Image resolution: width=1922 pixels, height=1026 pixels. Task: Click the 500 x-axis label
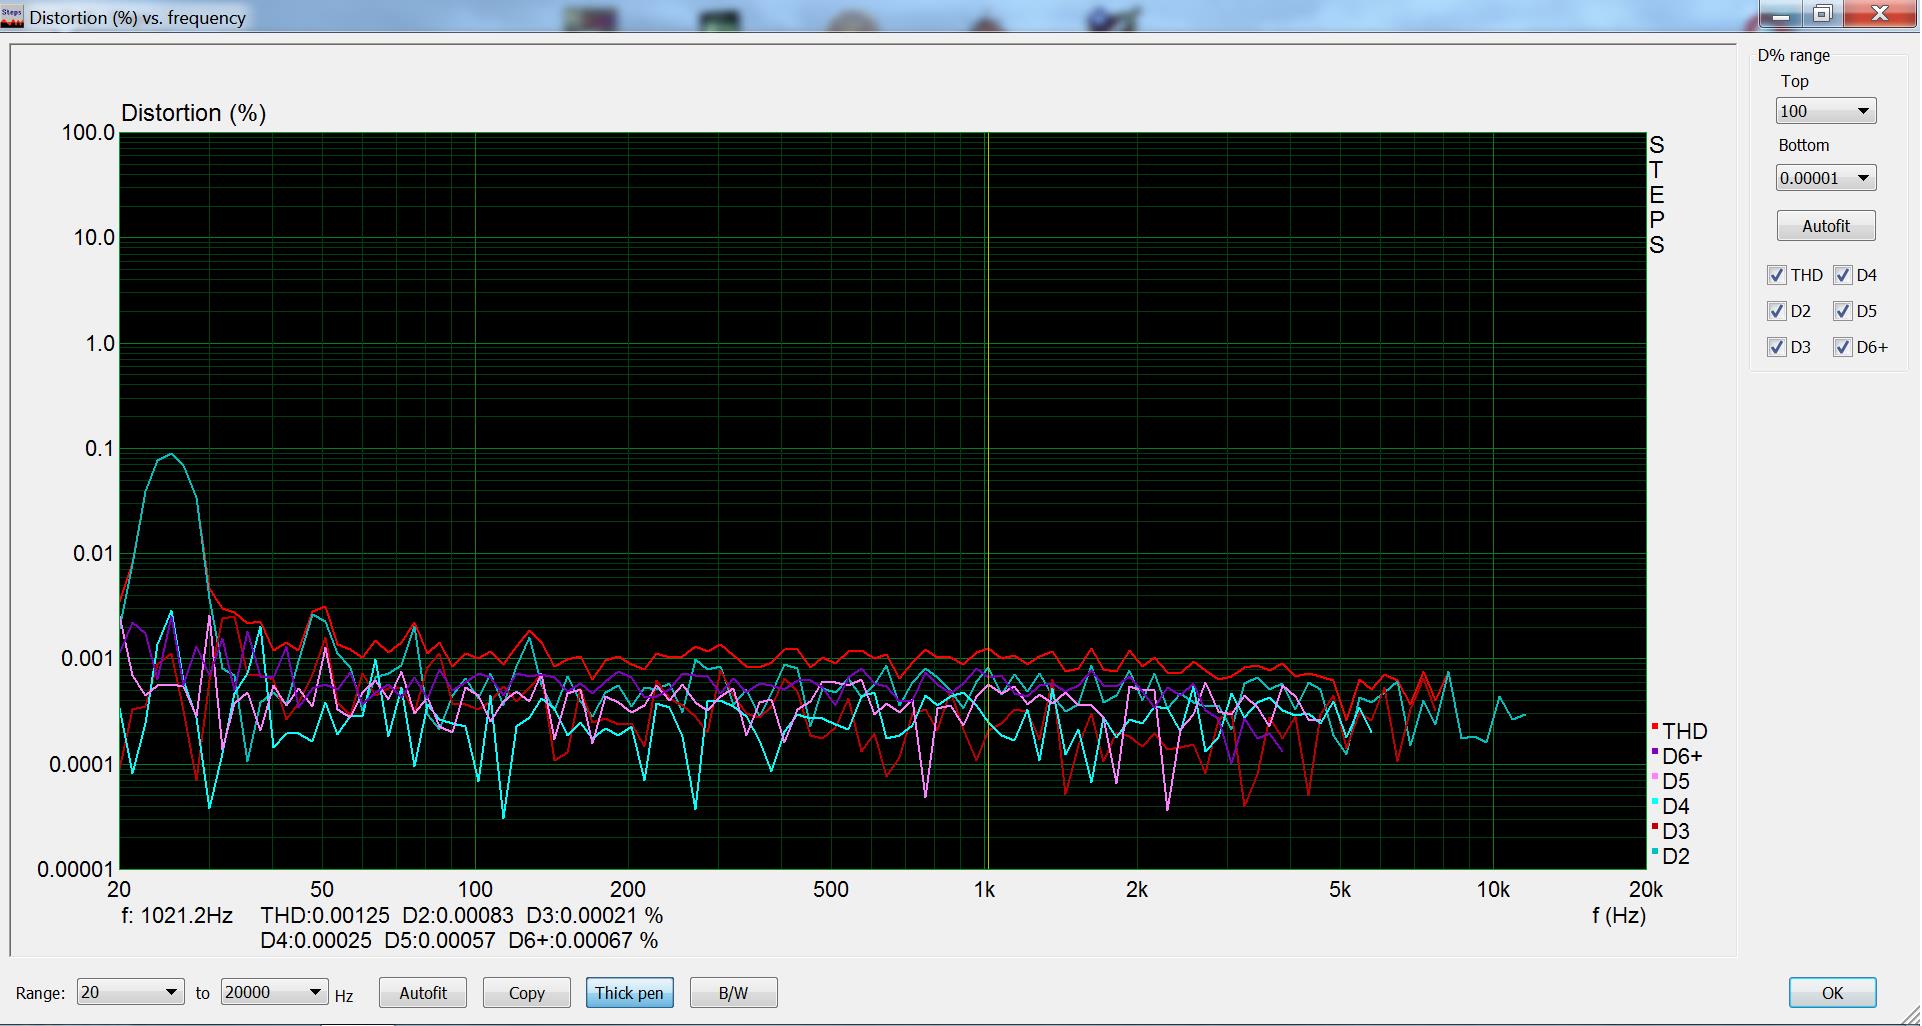831,889
